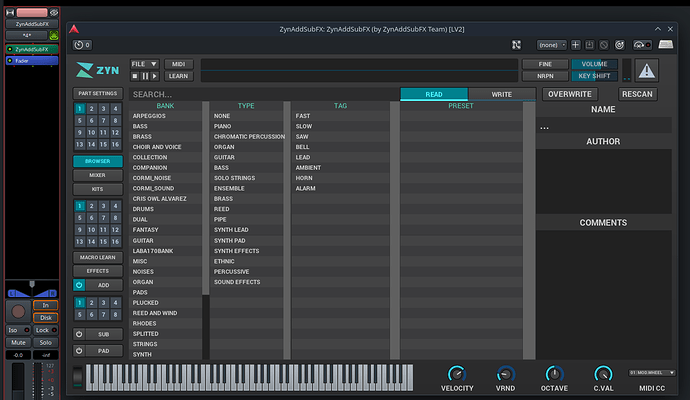Toggle the SUB synth power icon
The height and width of the screenshot is (400, 690).
pos(80,334)
